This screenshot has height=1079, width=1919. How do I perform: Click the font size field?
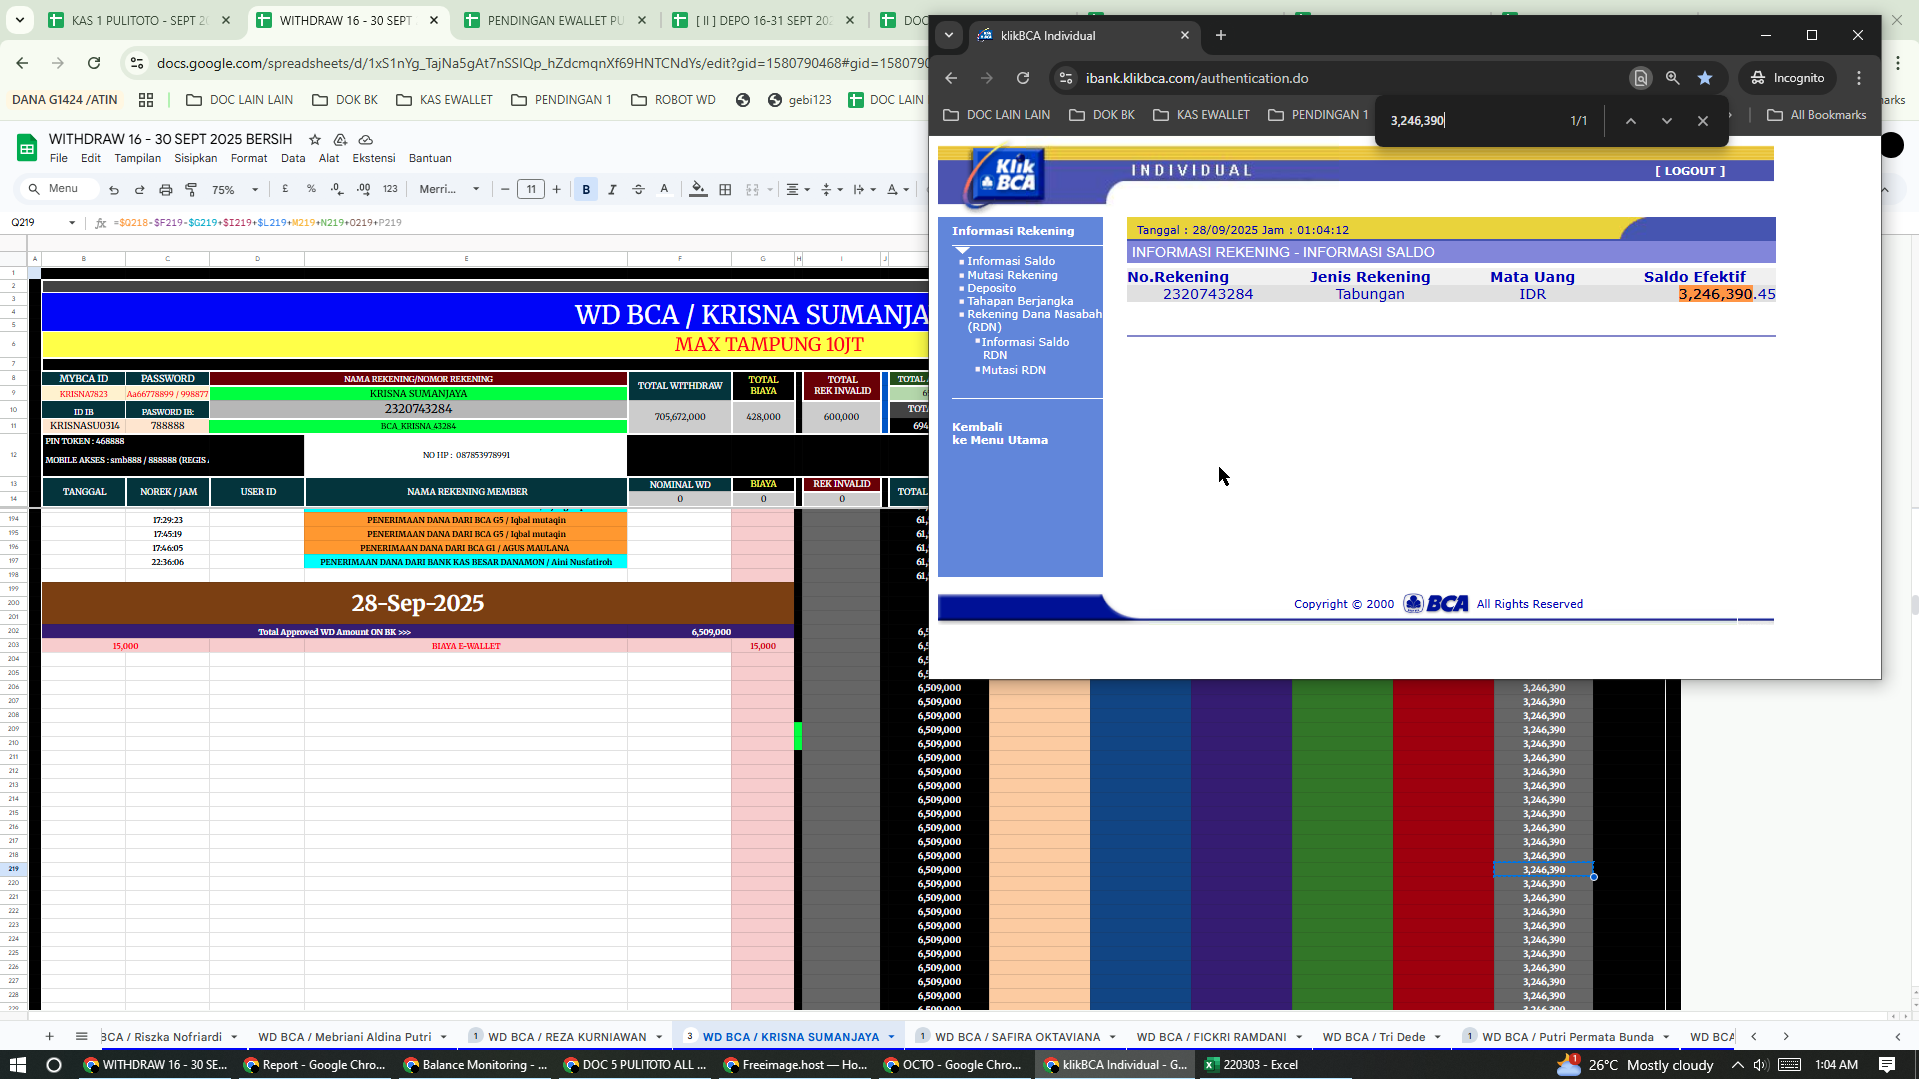point(531,189)
